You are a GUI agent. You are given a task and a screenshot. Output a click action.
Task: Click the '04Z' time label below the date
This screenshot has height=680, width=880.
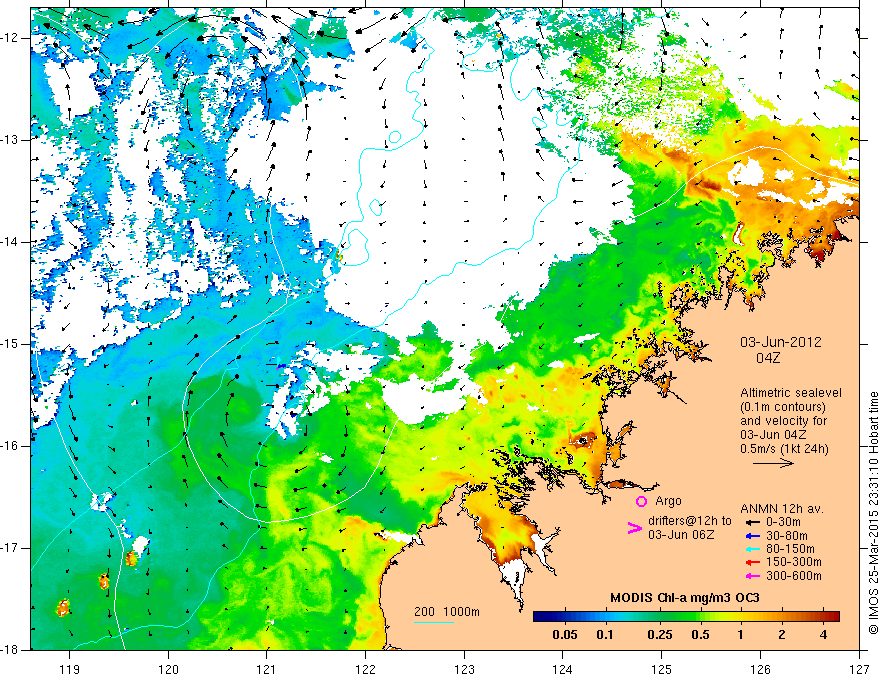[x=768, y=358]
